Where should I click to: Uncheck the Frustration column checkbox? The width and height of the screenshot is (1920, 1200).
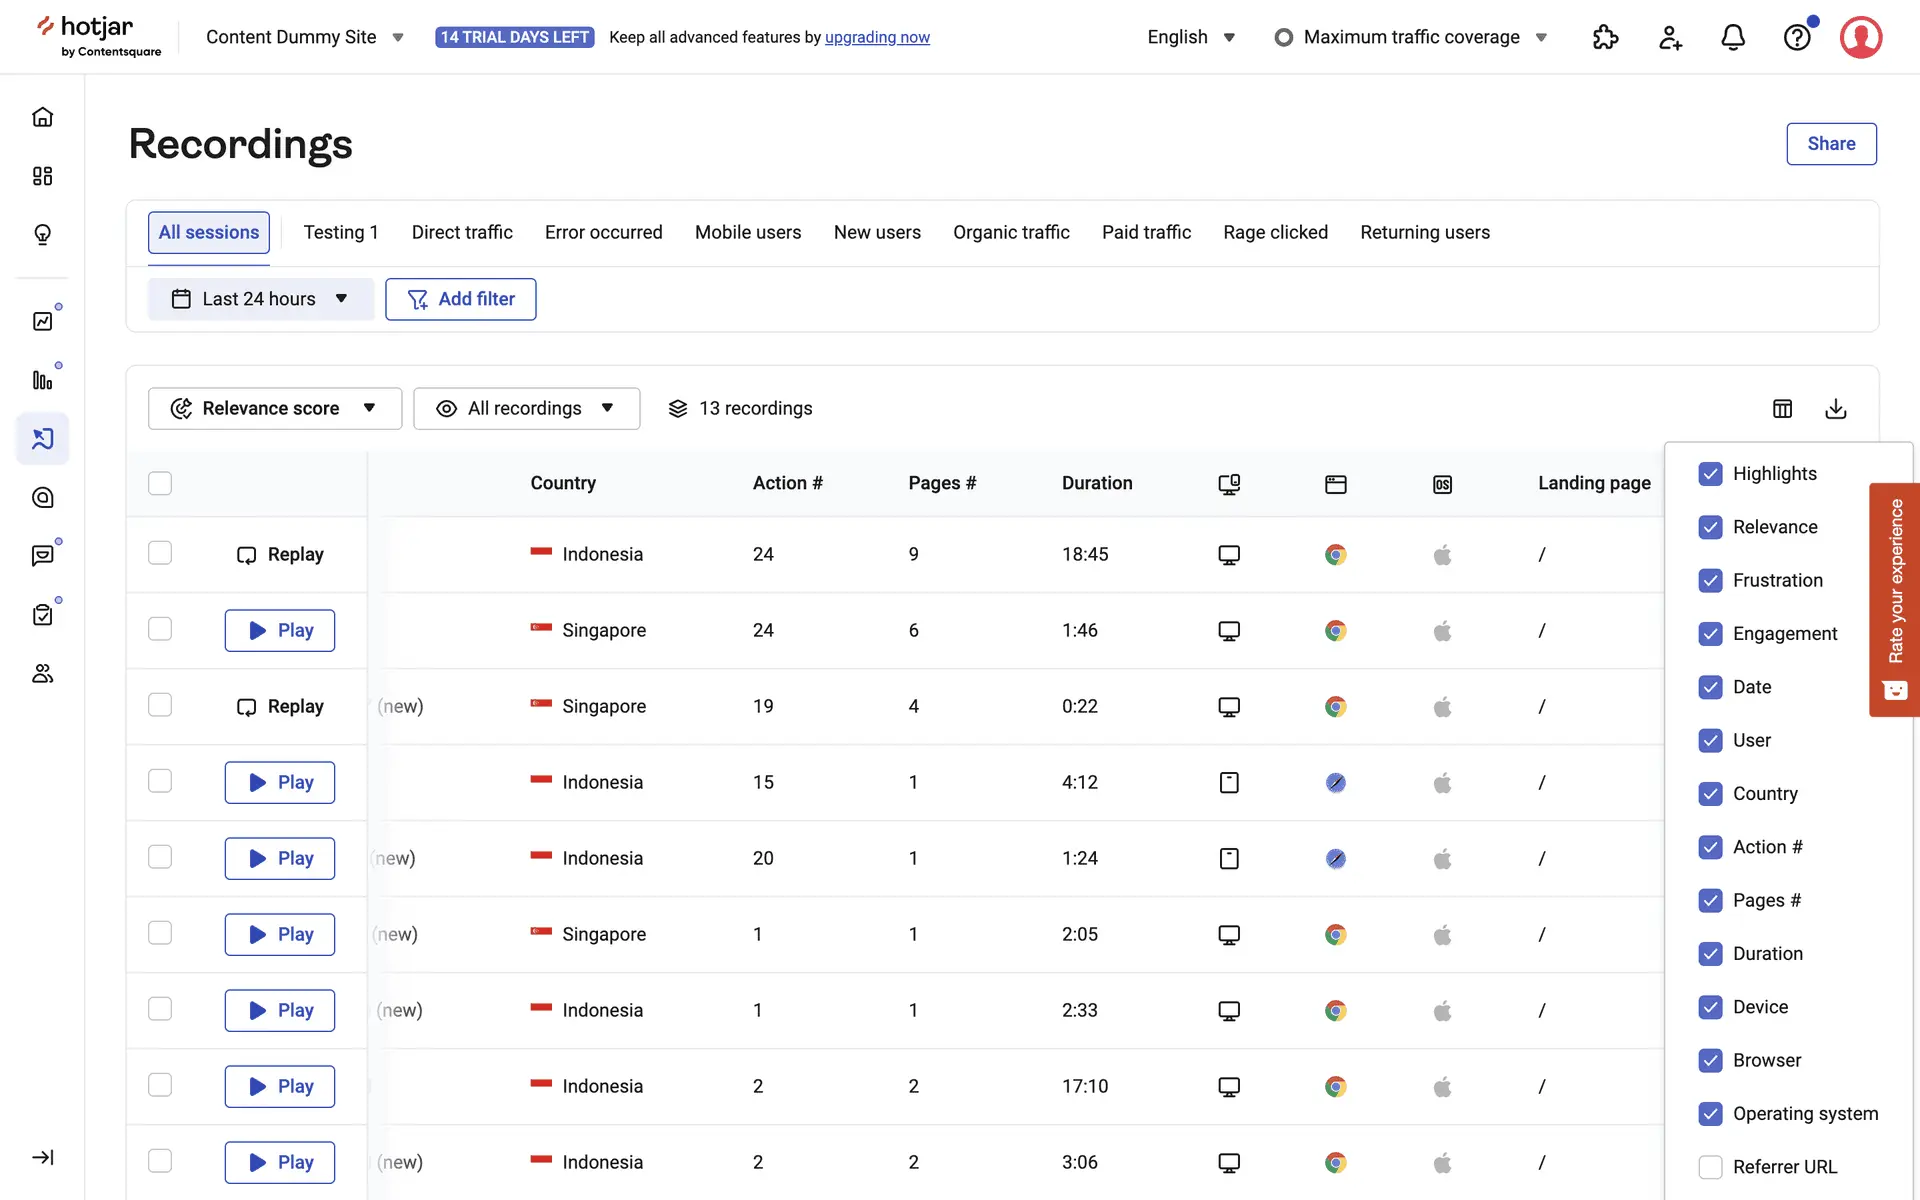tap(1710, 580)
